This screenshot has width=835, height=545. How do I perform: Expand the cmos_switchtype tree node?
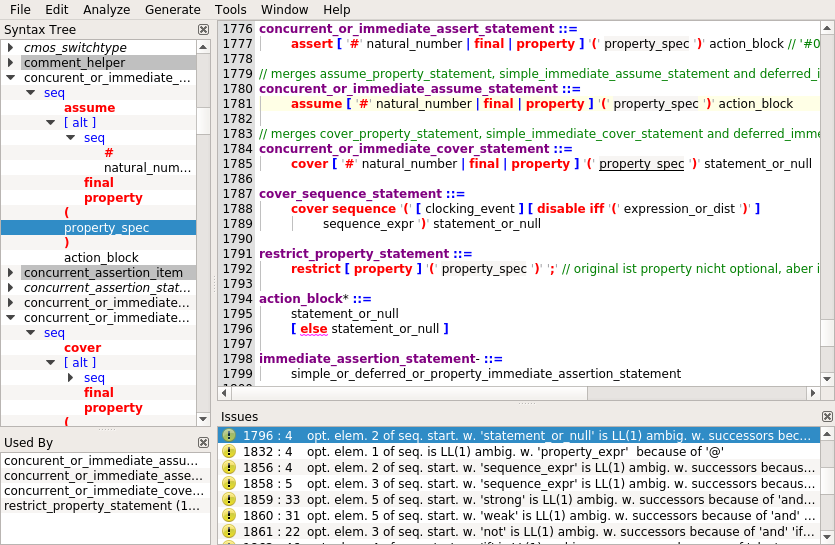click(10, 47)
